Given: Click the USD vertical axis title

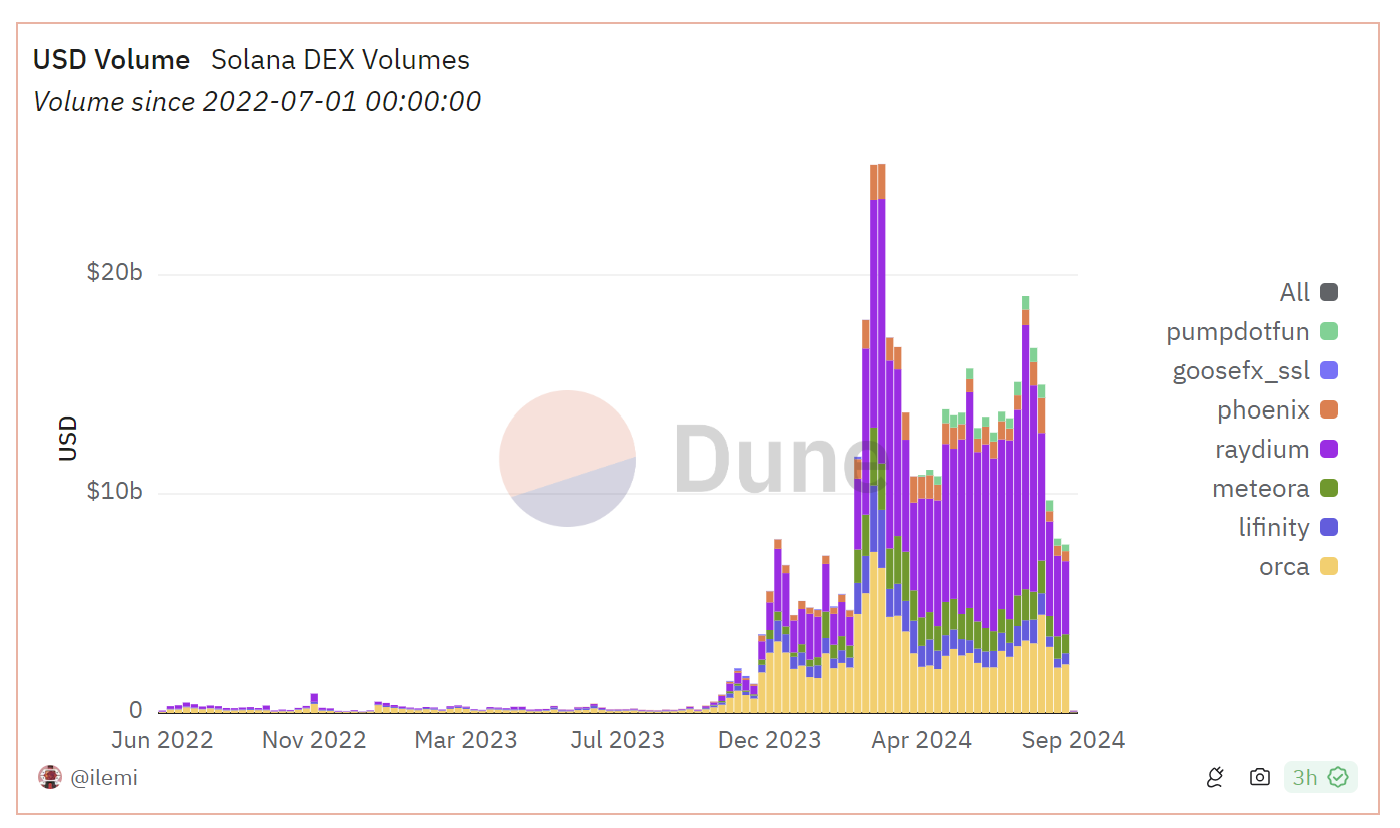Looking at the screenshot, I should coord(68,439).
